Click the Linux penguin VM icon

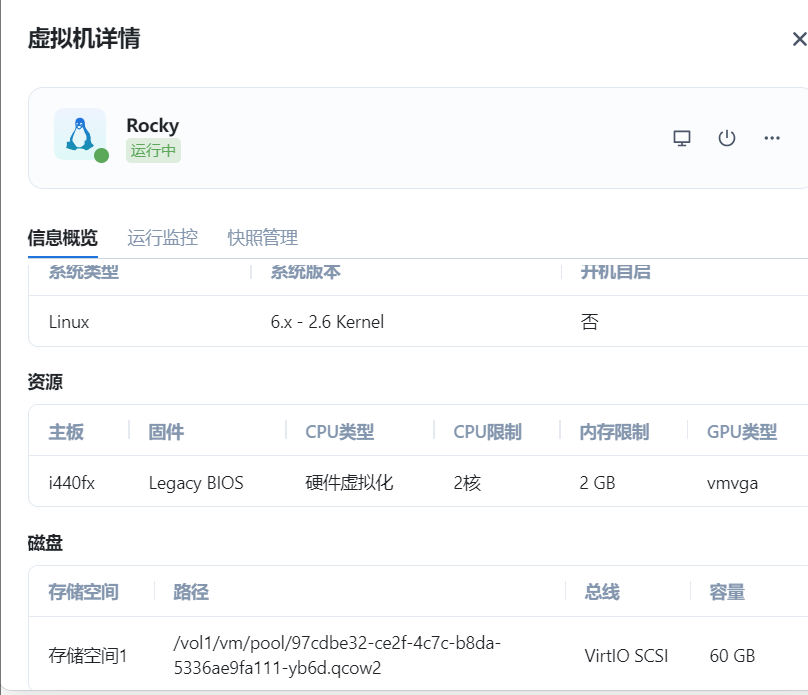[x=79, y=134]
